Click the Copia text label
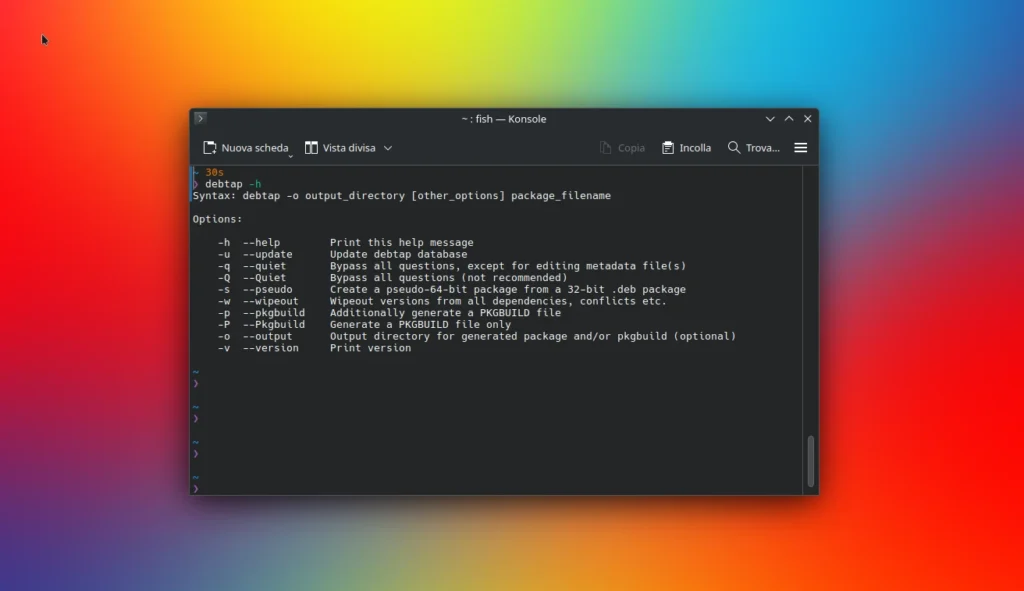The height and width of the screenshot is (591, 1024). pos(631,148)
